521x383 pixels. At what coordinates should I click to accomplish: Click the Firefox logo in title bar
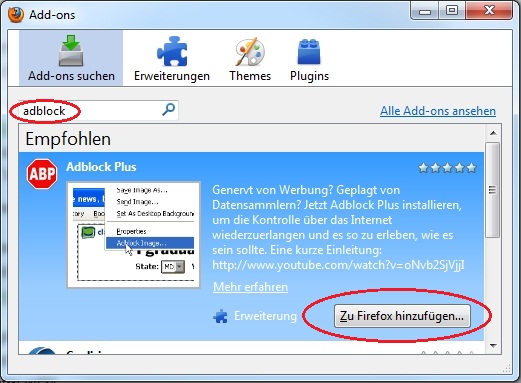16,14
